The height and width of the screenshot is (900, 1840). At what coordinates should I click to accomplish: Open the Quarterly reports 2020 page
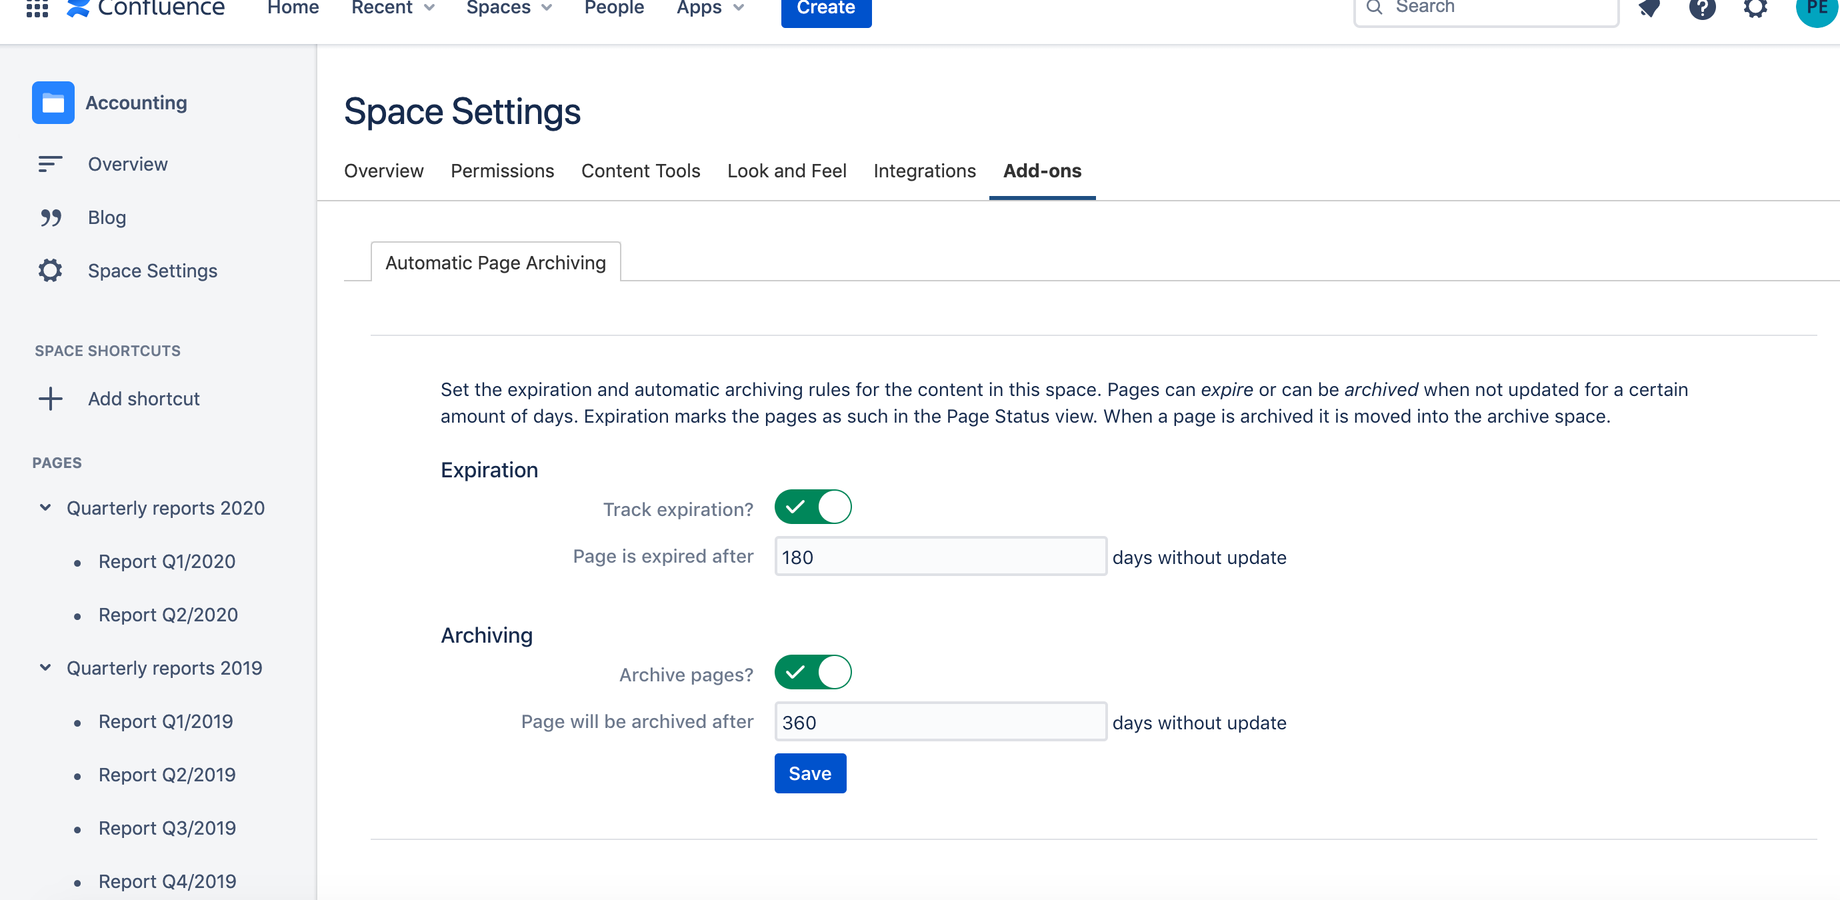(166, 508)
